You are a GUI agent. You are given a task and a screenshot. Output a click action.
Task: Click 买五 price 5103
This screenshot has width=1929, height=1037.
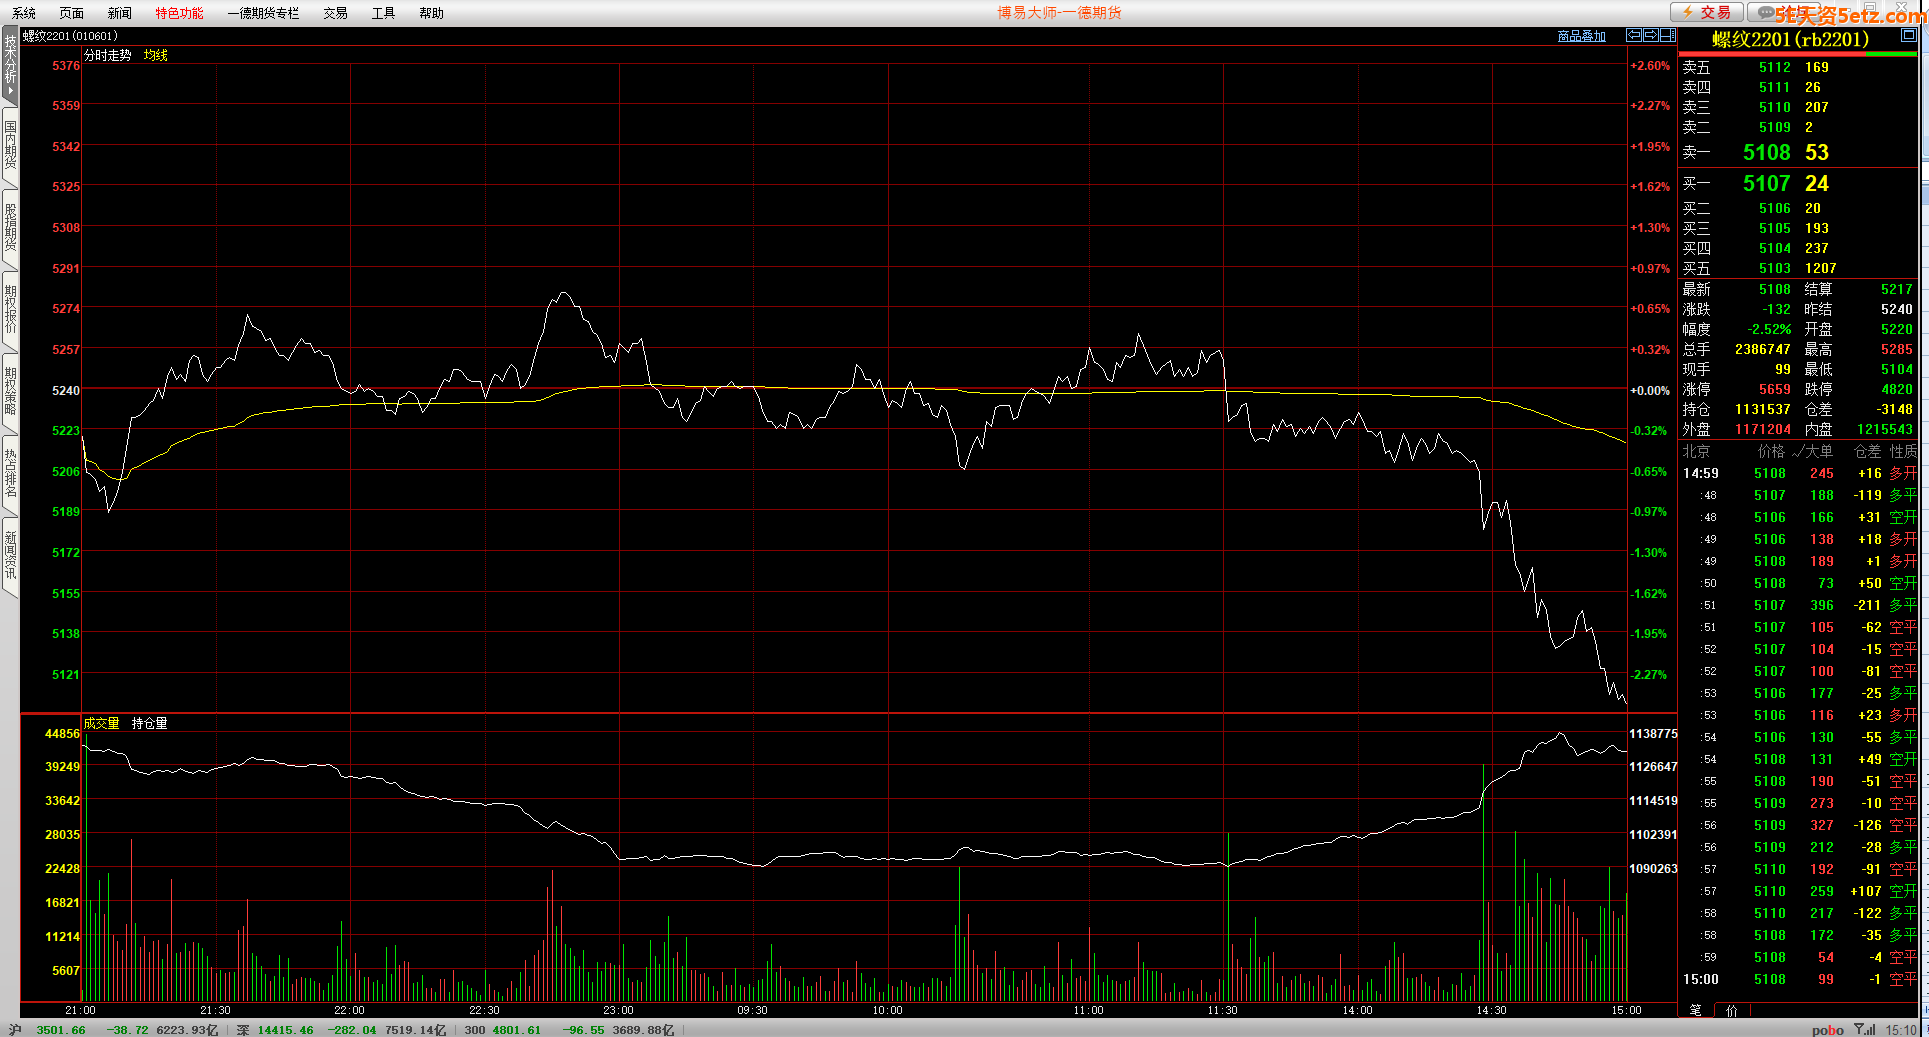pos(1775,268)
